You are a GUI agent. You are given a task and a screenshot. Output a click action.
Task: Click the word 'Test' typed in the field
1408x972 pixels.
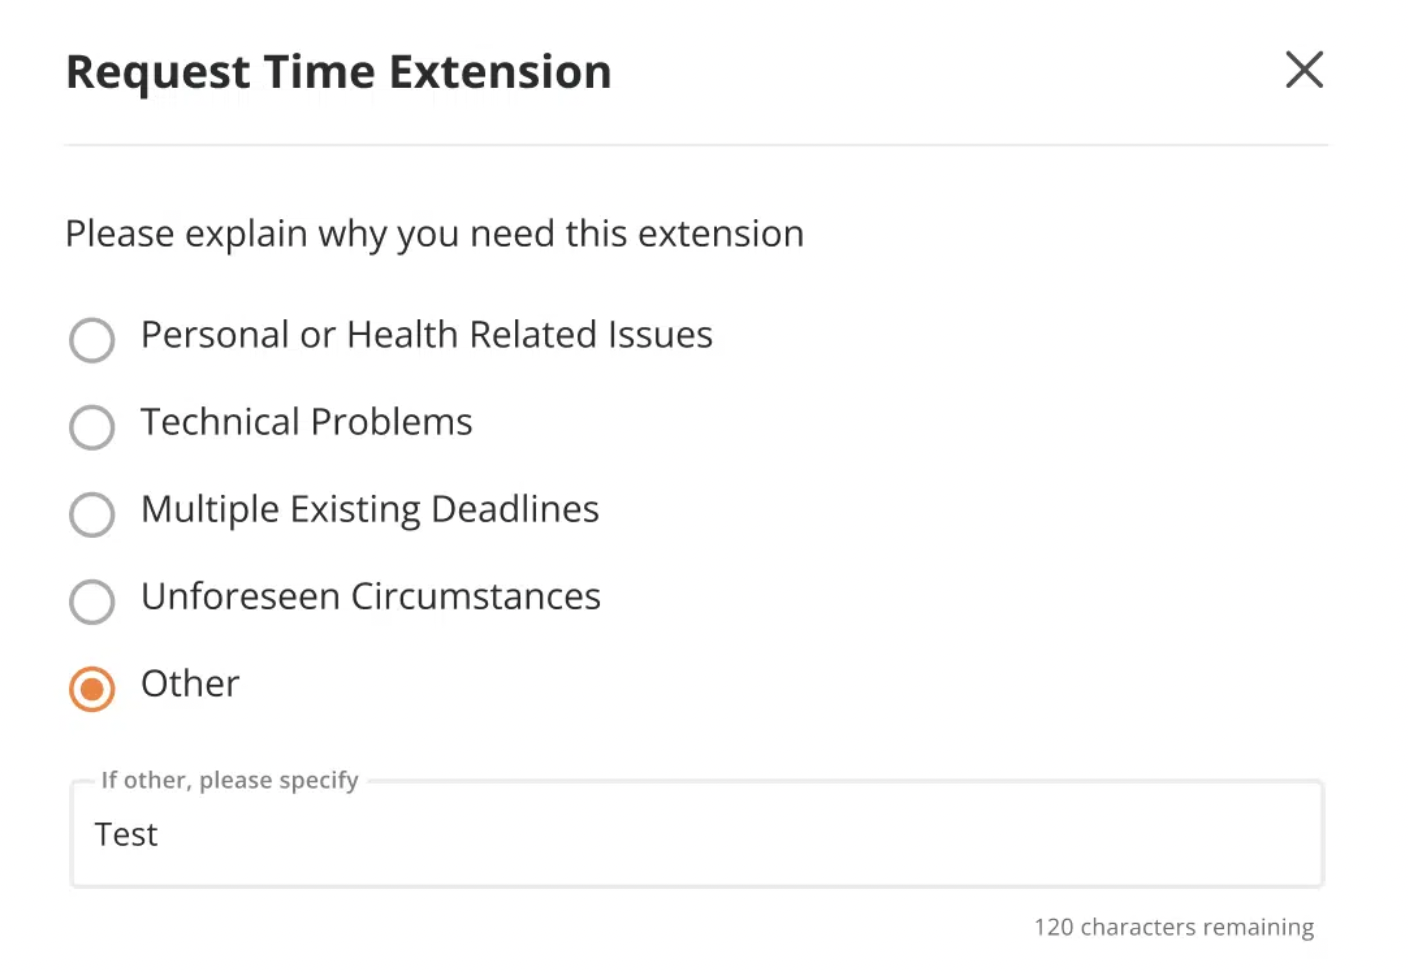[x=126, y=834]
